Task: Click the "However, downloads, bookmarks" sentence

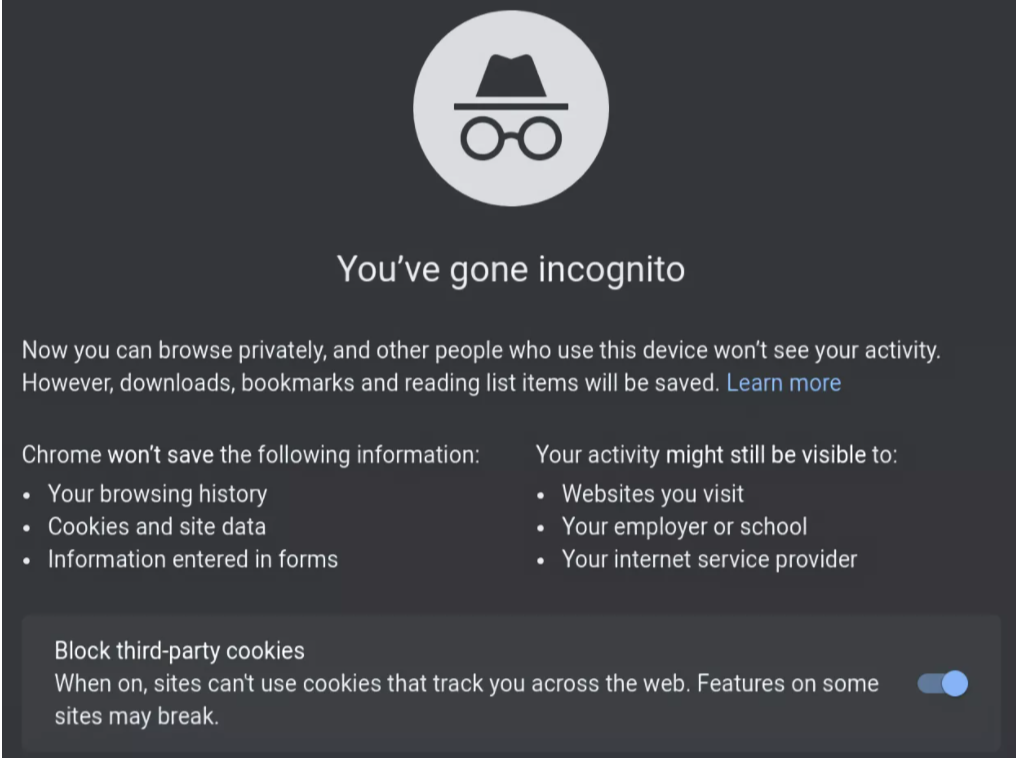Action: 370,383
